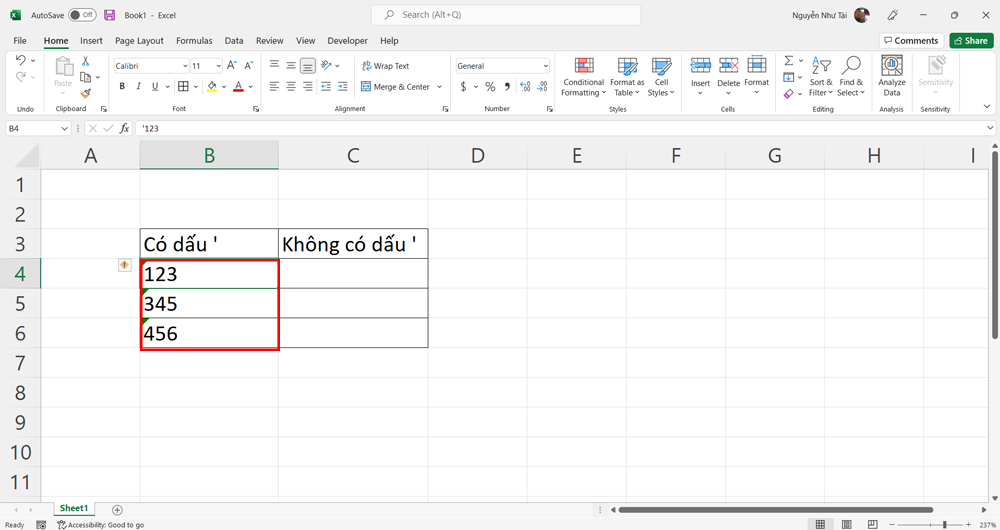
Task: Toggle Top Align
Action: [x=274, y=65]
